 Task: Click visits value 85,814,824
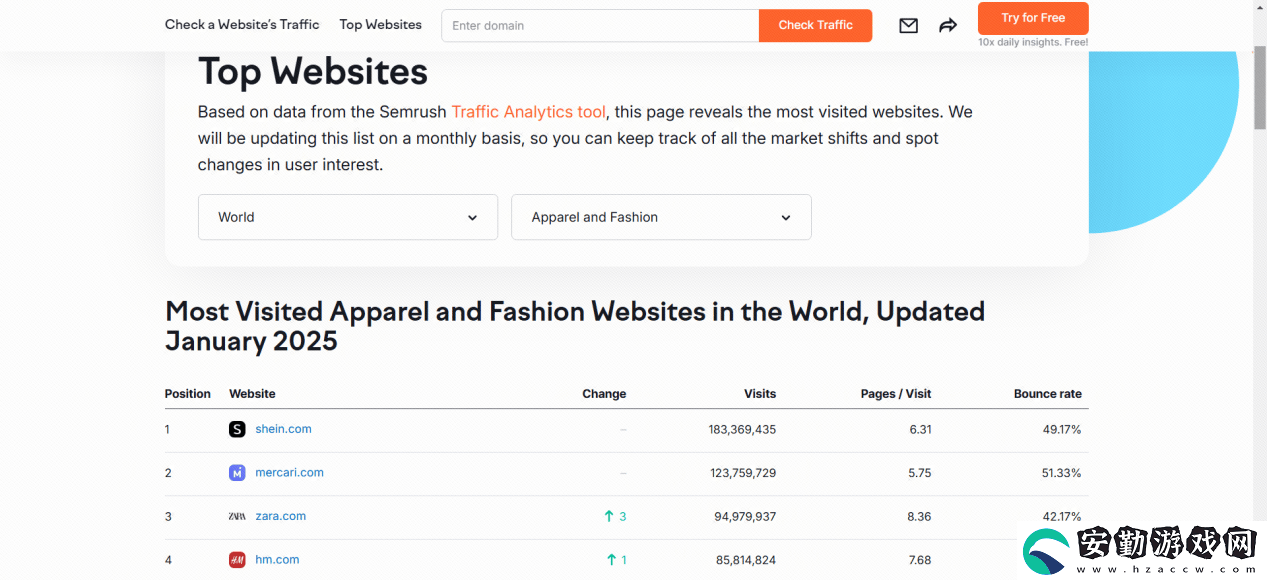click(x=745, y=560)
